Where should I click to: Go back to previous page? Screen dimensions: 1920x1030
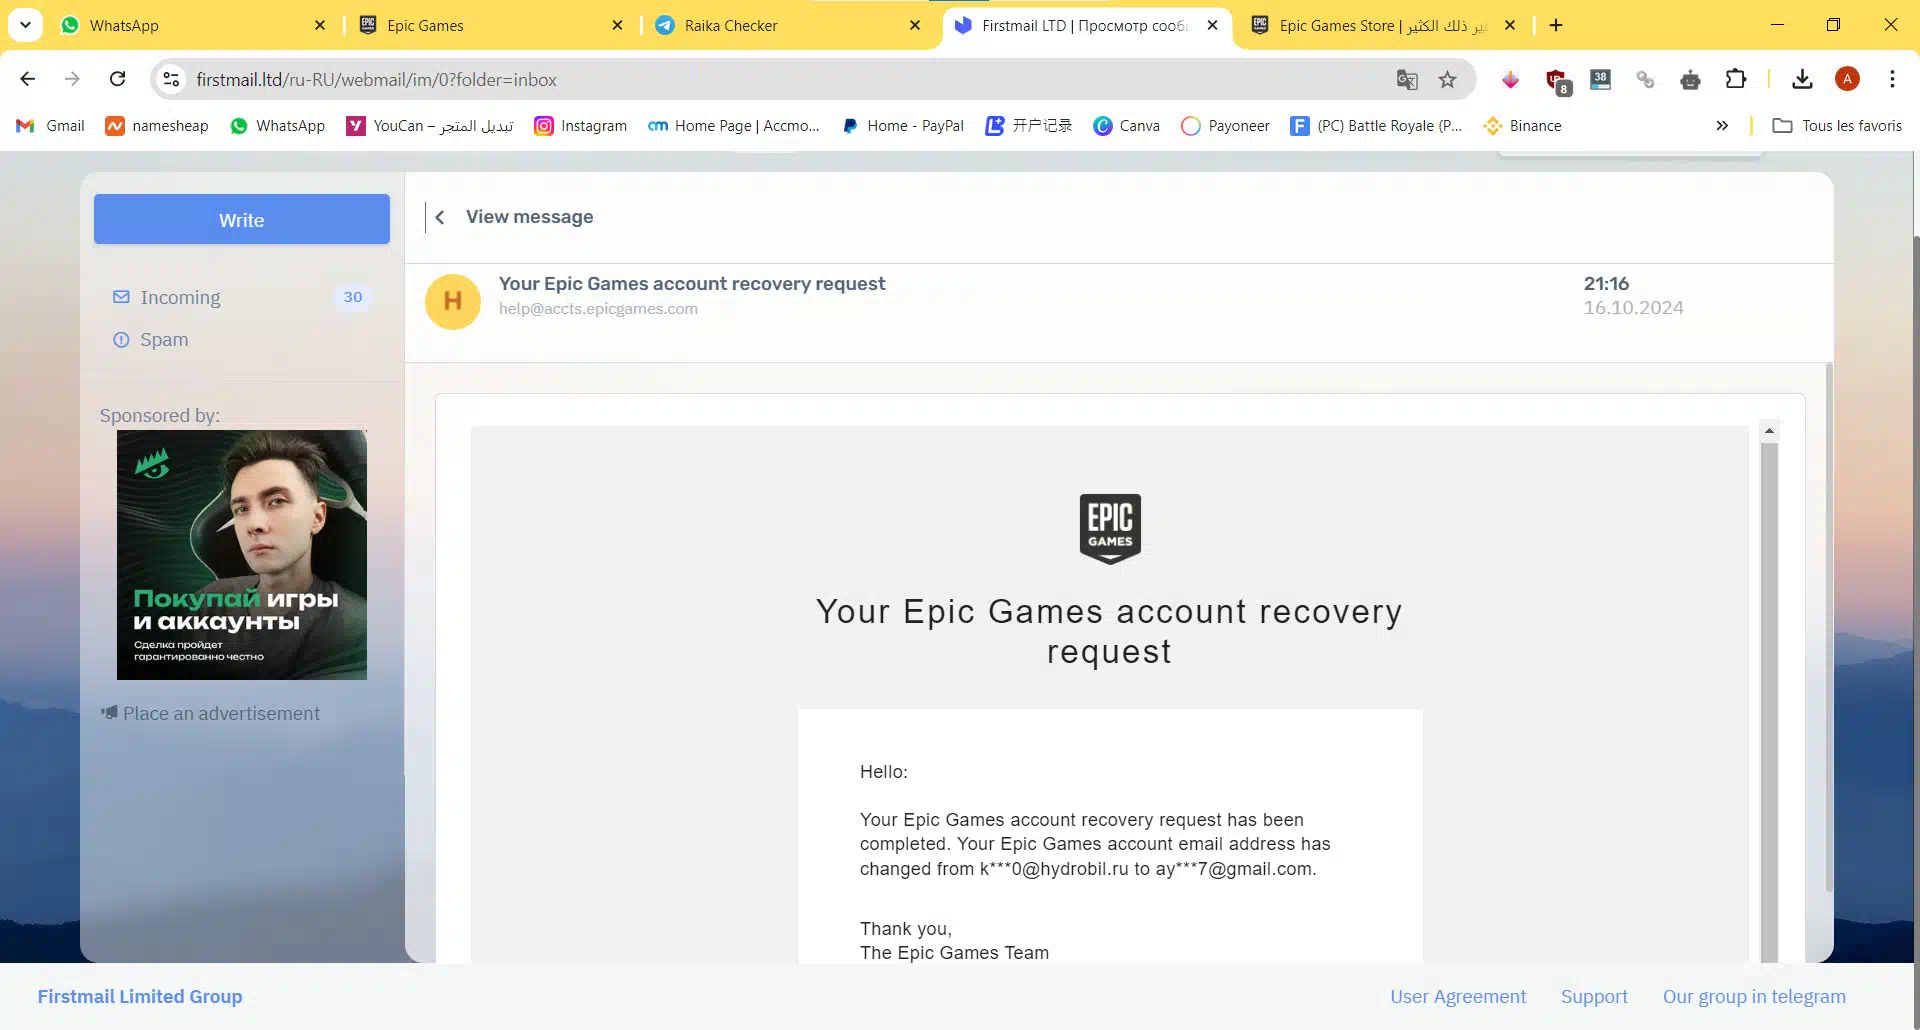click(x=28, y=79)
